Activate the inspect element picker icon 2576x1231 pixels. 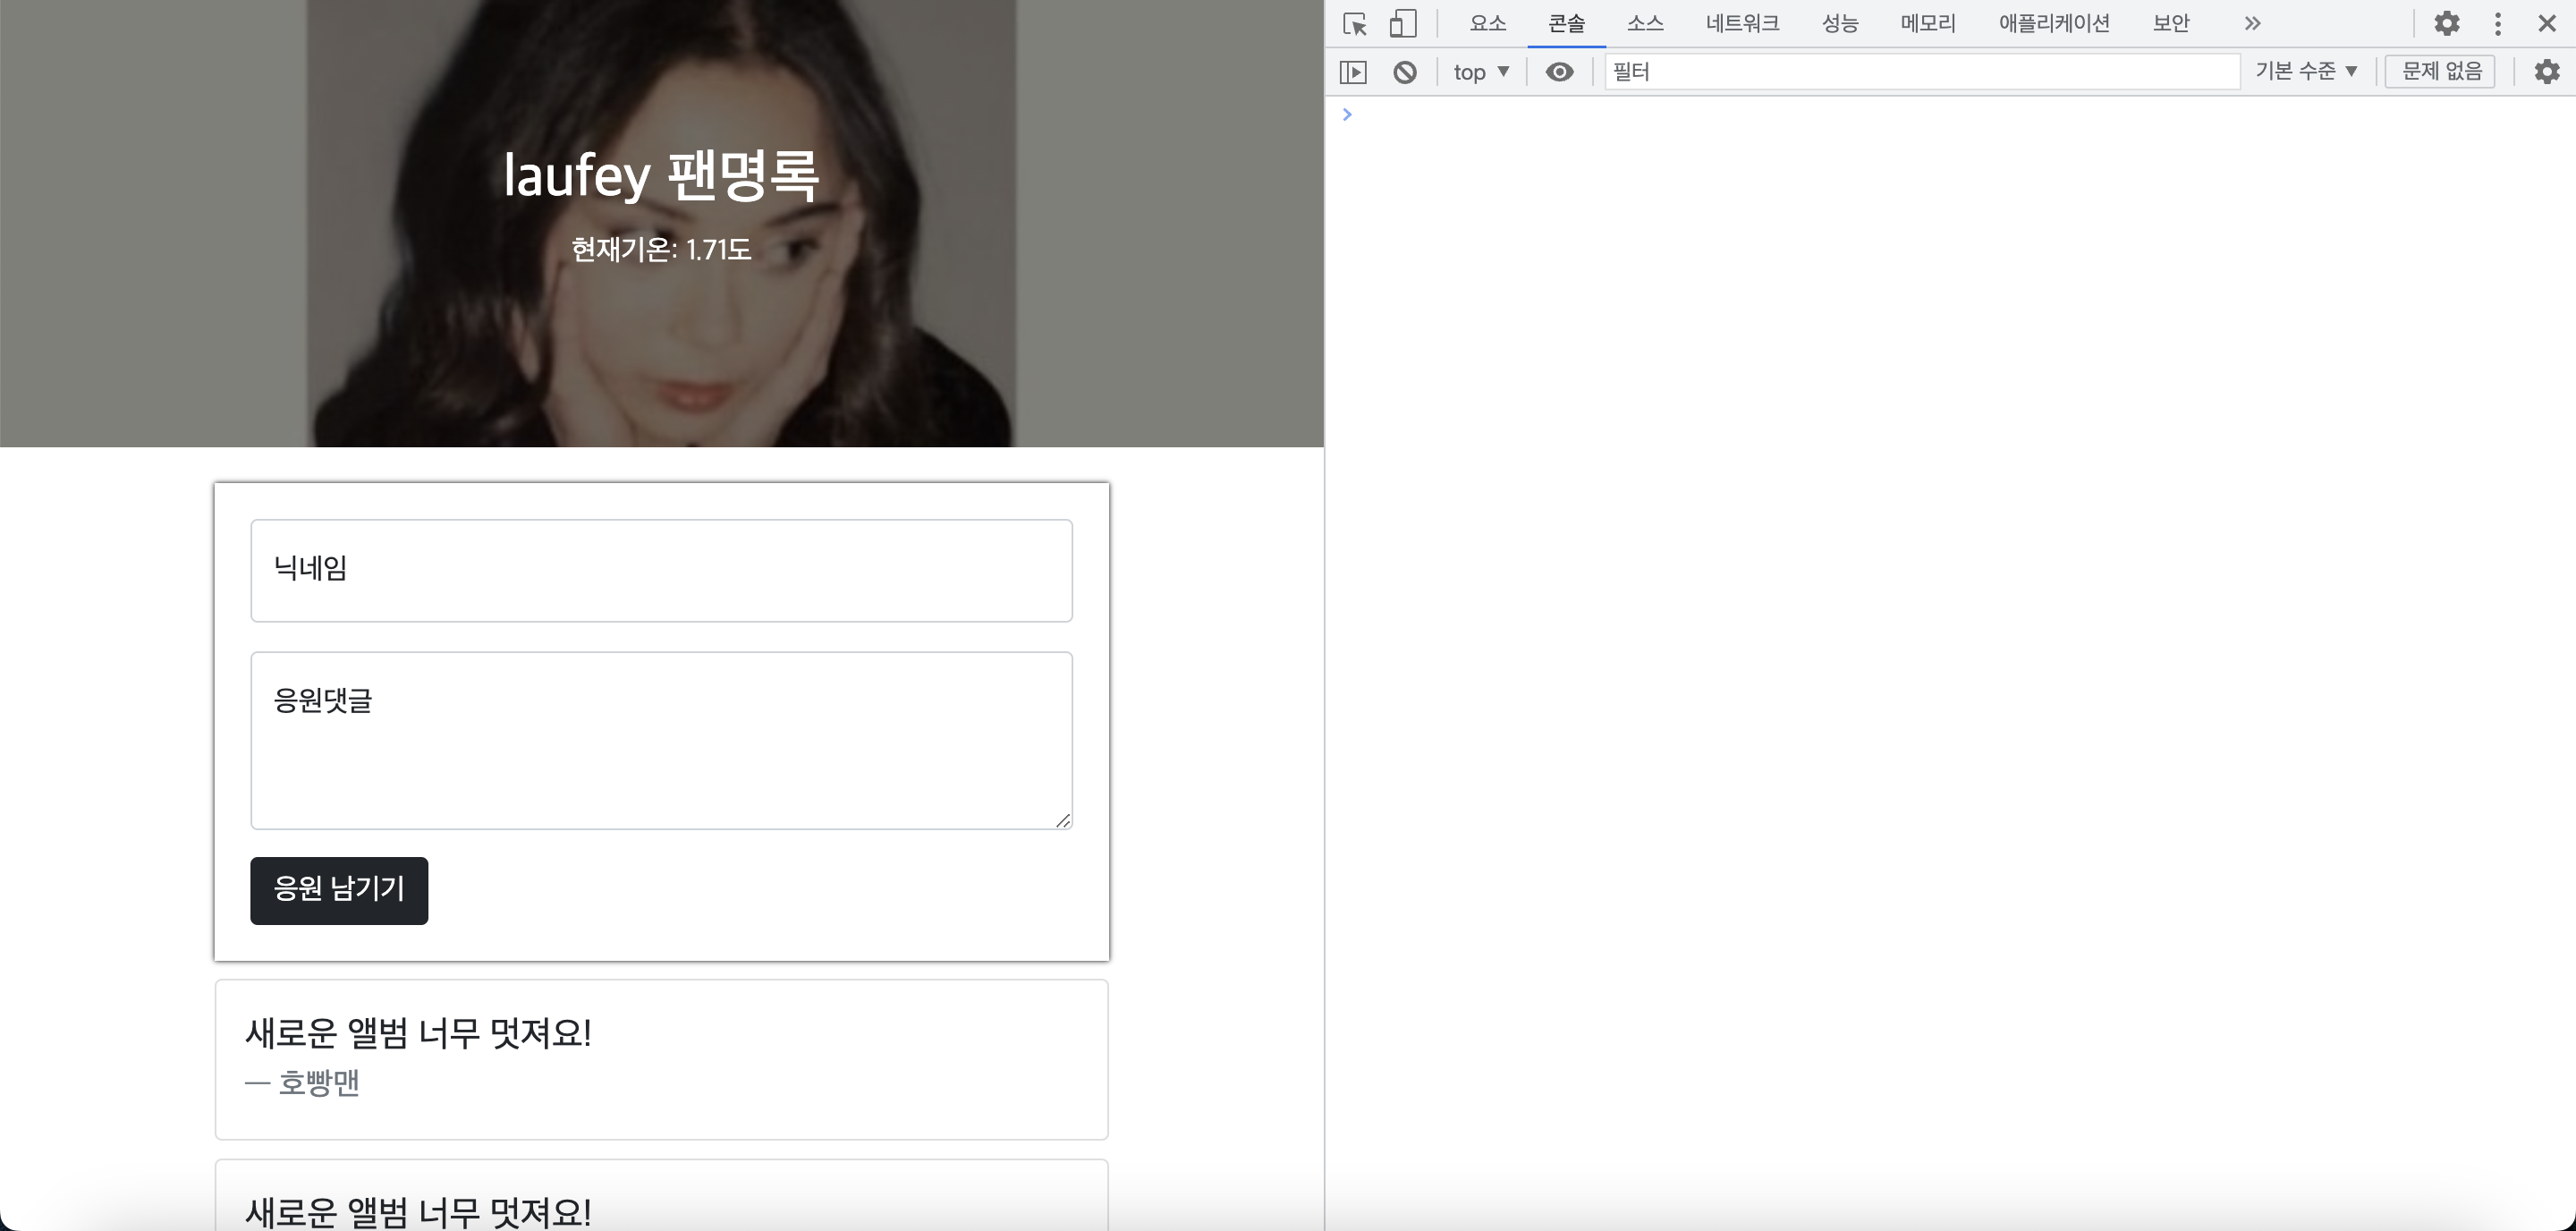pyautogui.click(x=1355, y=23)
